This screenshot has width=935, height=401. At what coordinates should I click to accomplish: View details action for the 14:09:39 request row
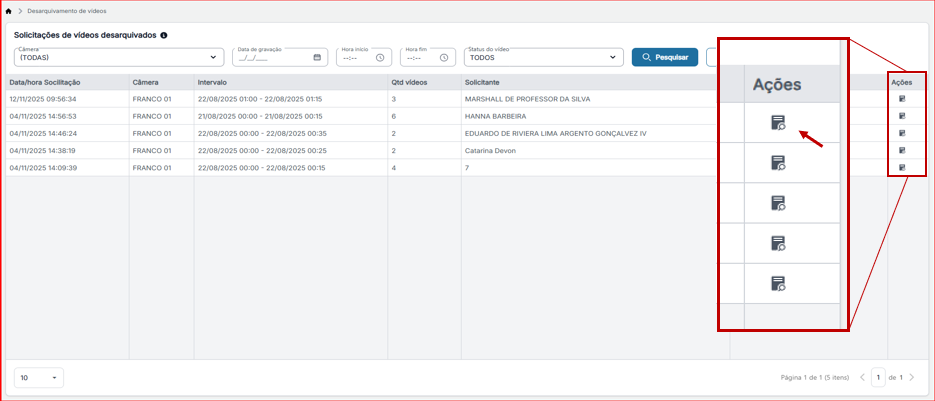click(902, 168)
